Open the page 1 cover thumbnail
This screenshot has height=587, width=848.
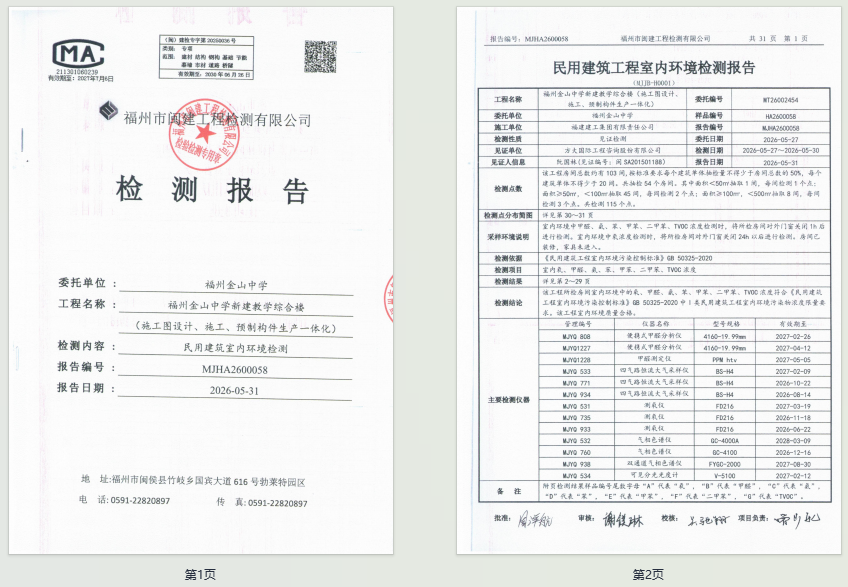click(201, 280)
